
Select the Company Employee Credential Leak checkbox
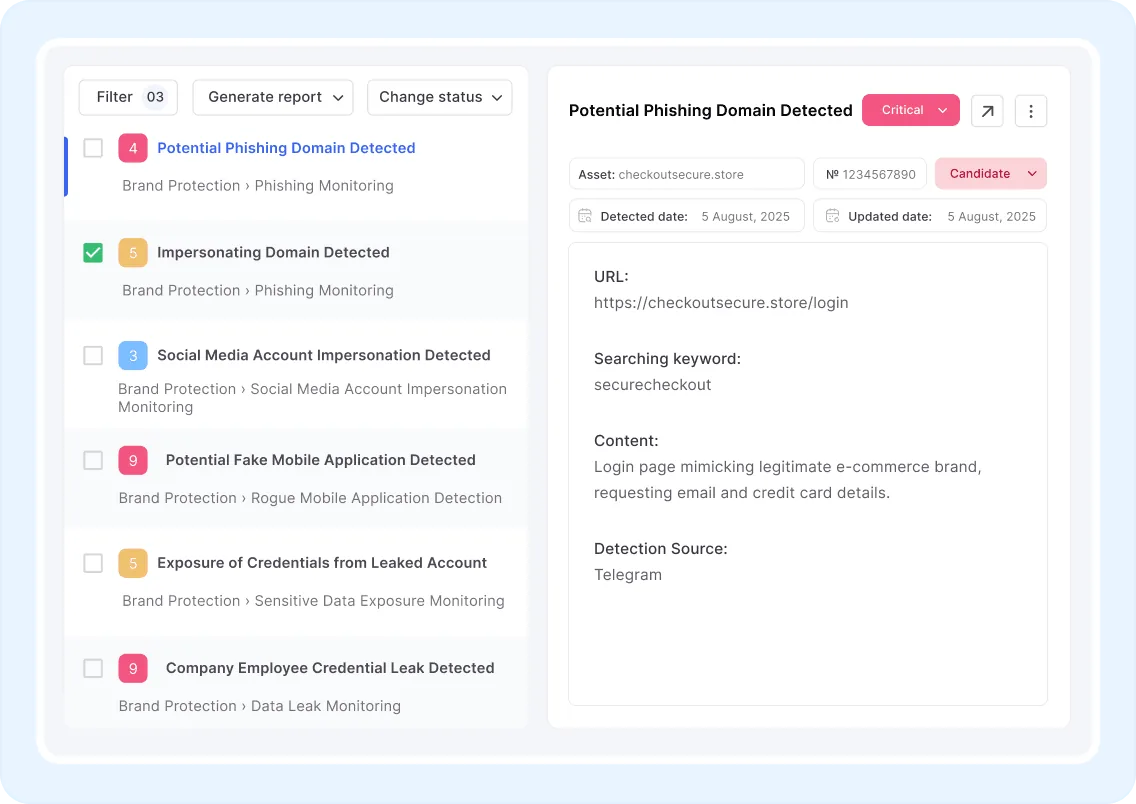pos(93,668)
